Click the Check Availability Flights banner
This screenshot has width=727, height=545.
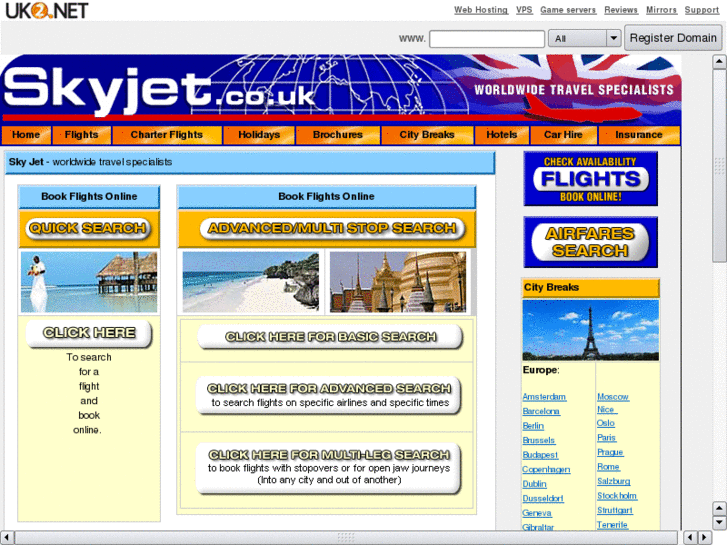pos(590,179)
